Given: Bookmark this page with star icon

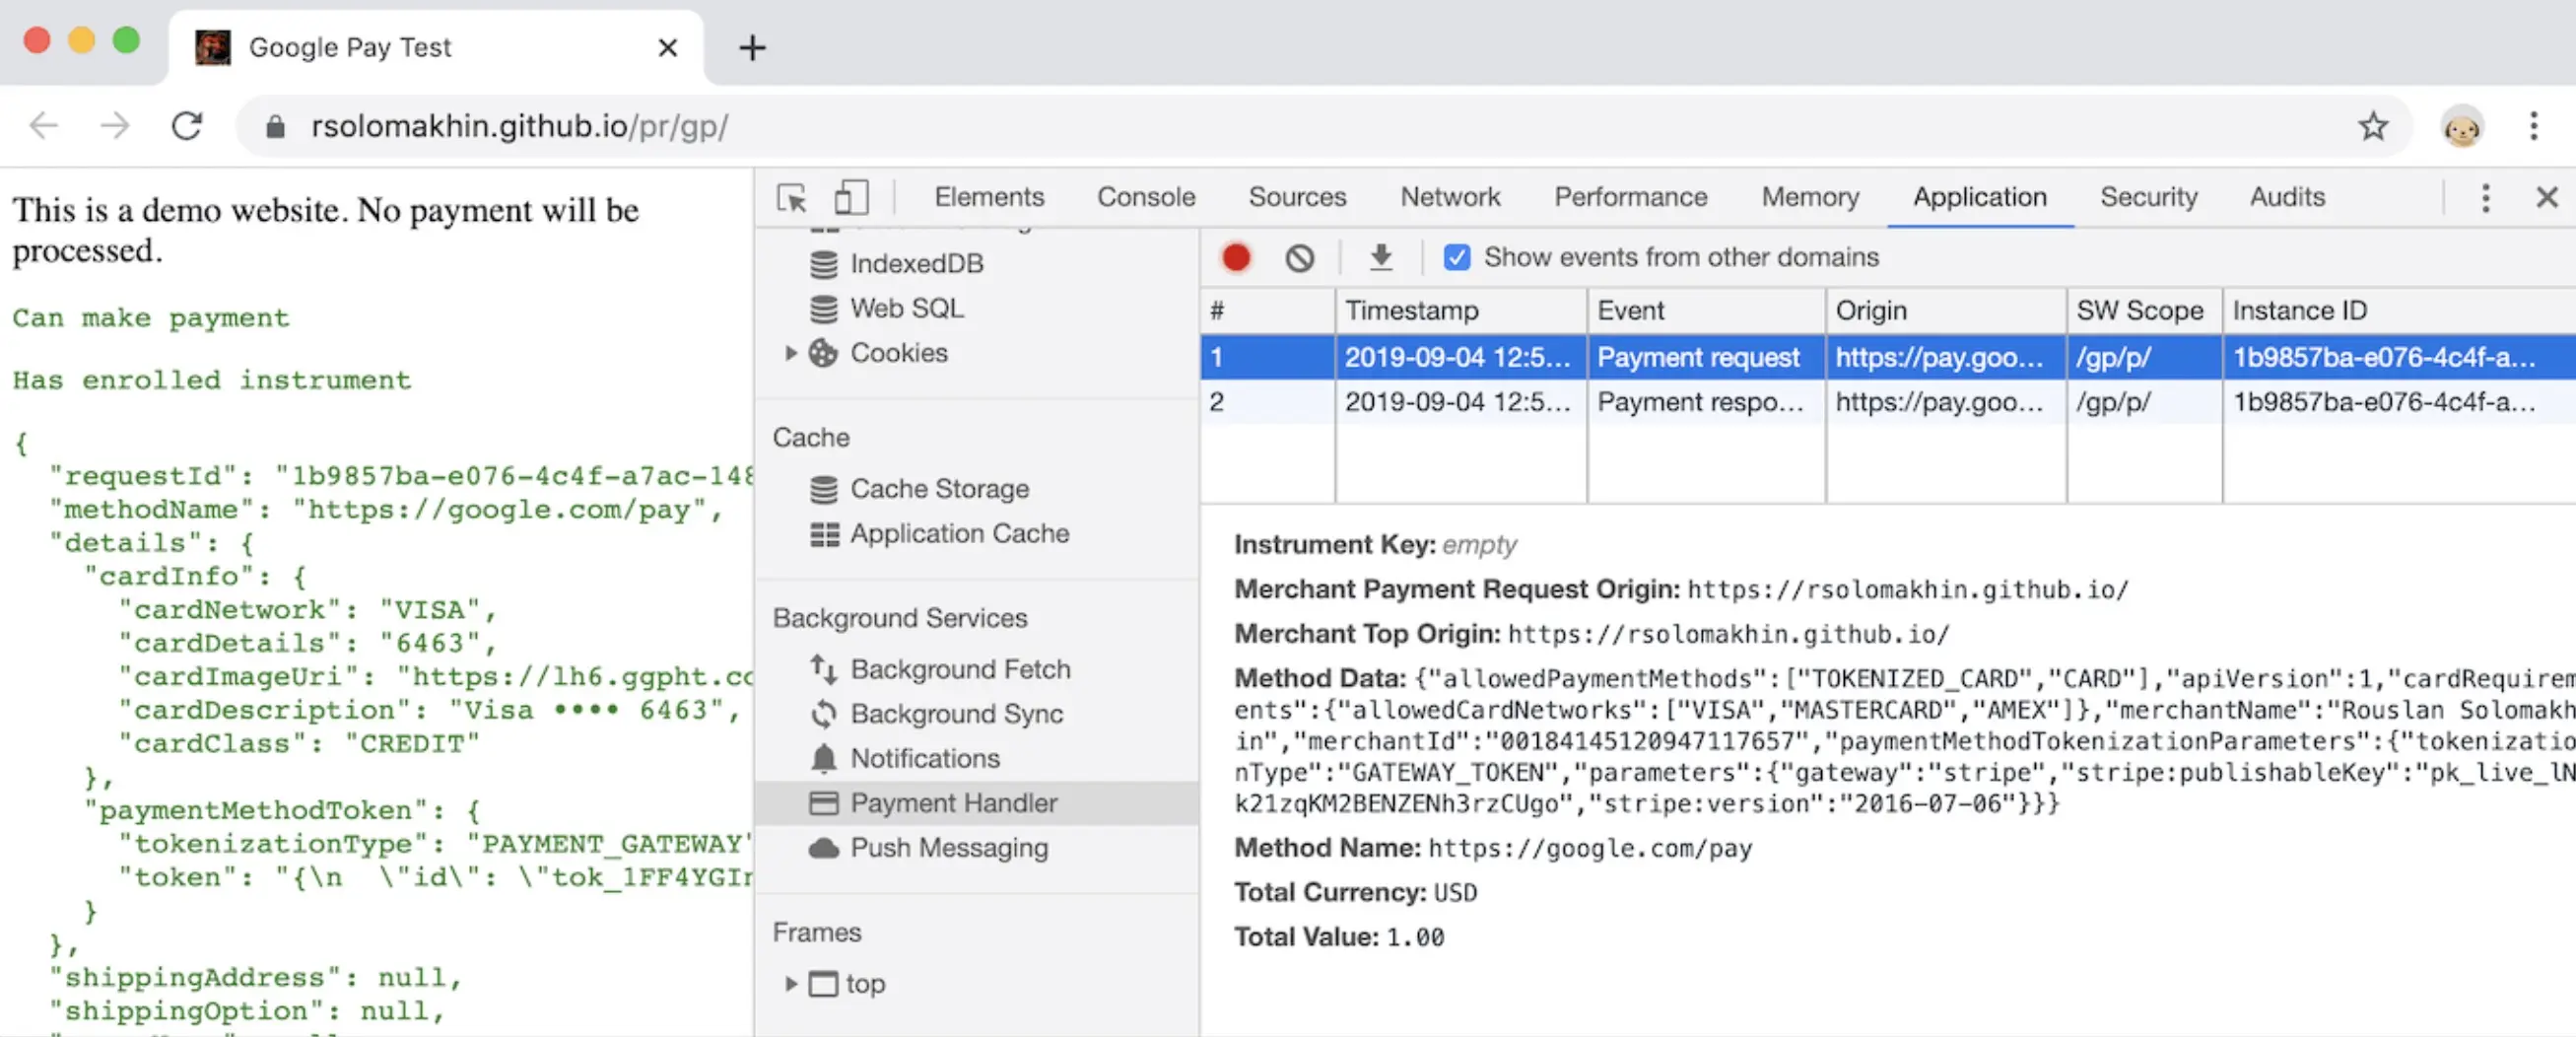Looking at the screenshot, I should tap(2372, 126).
